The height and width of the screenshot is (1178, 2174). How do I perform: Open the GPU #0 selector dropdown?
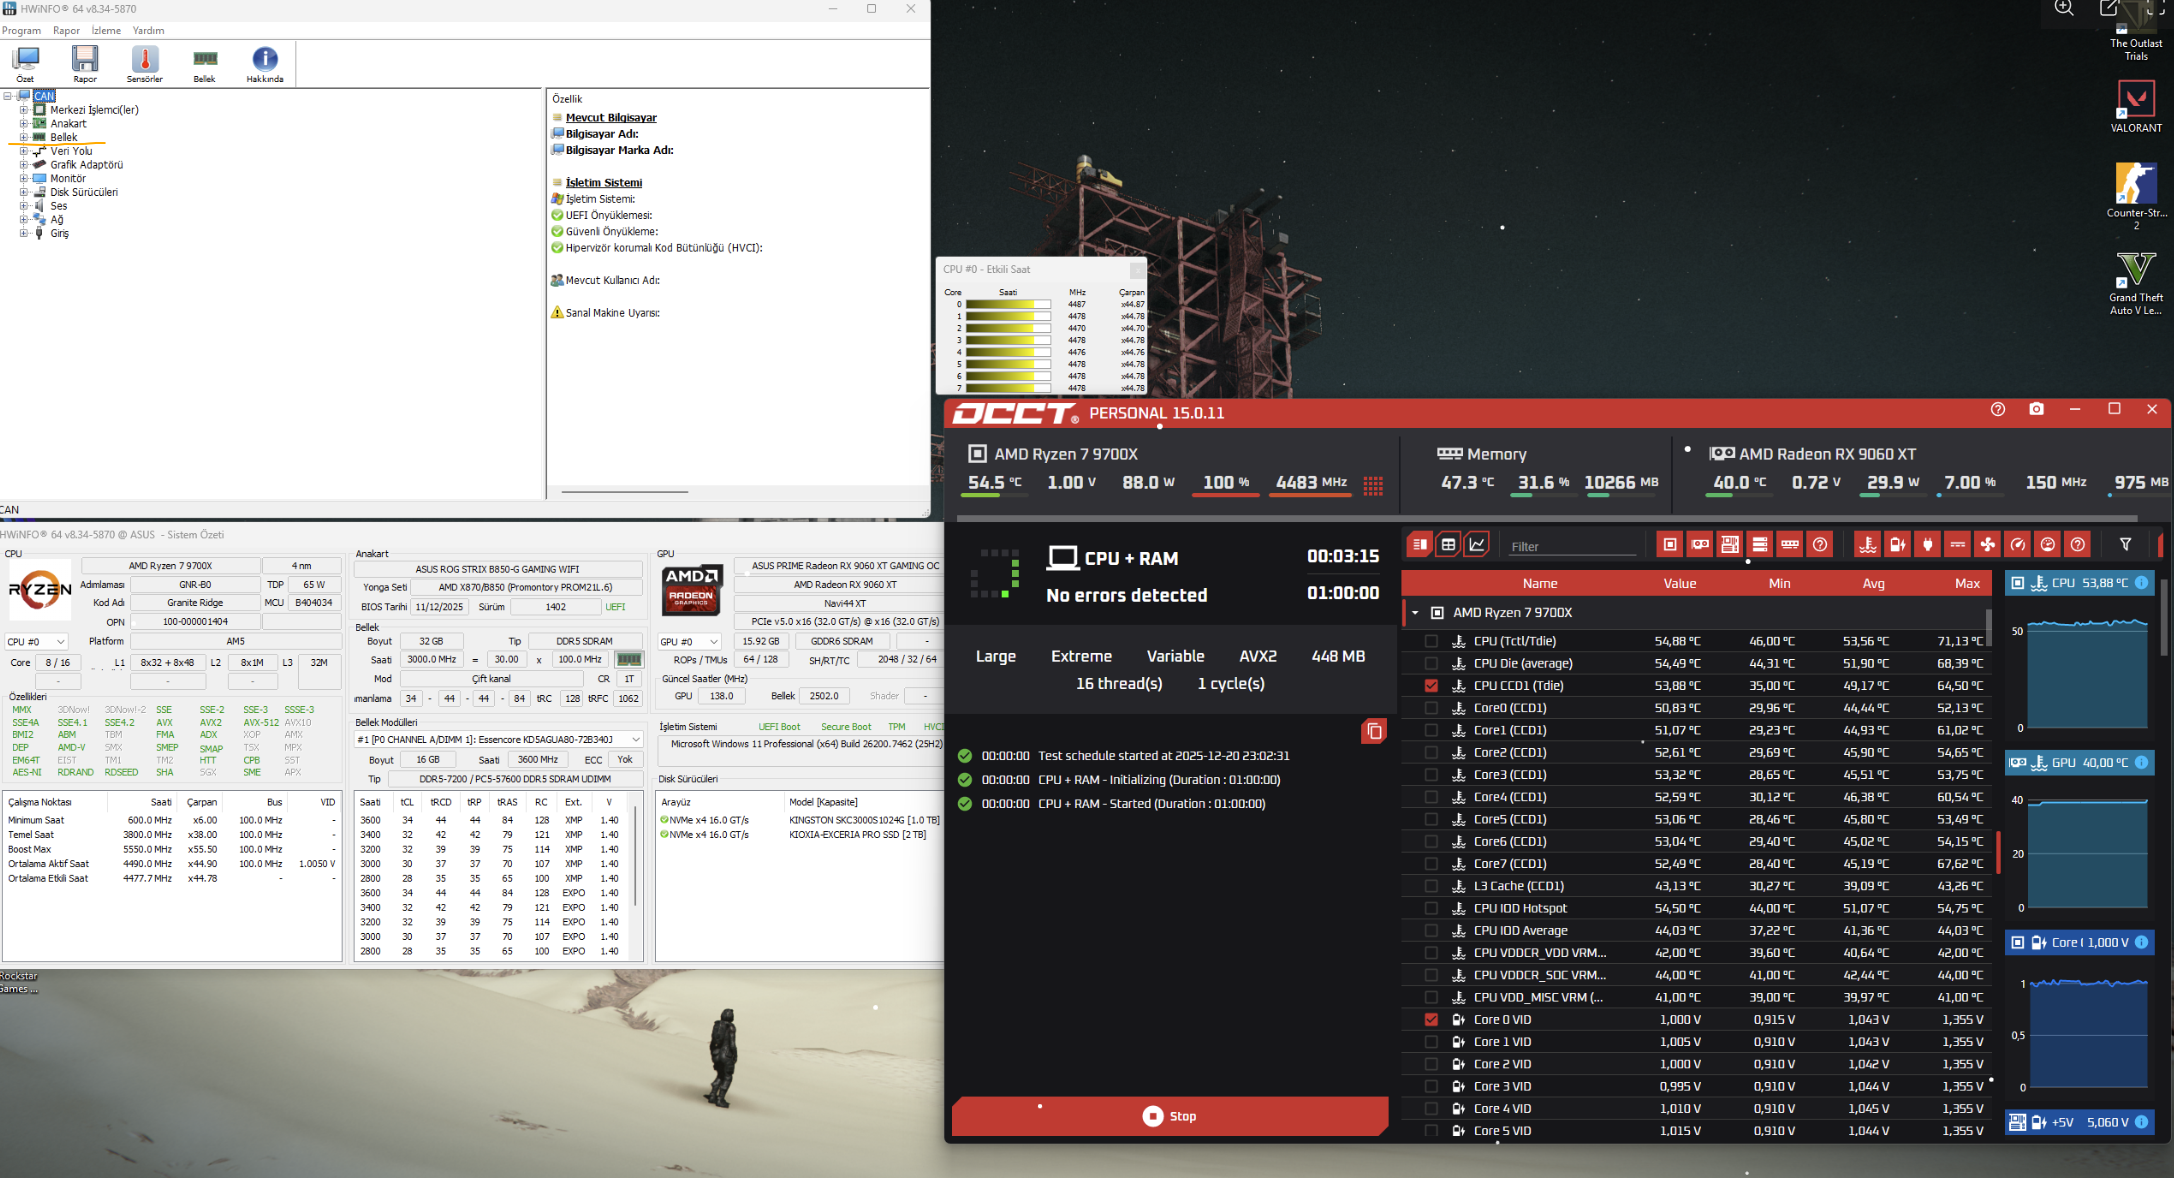coord(689,641)
